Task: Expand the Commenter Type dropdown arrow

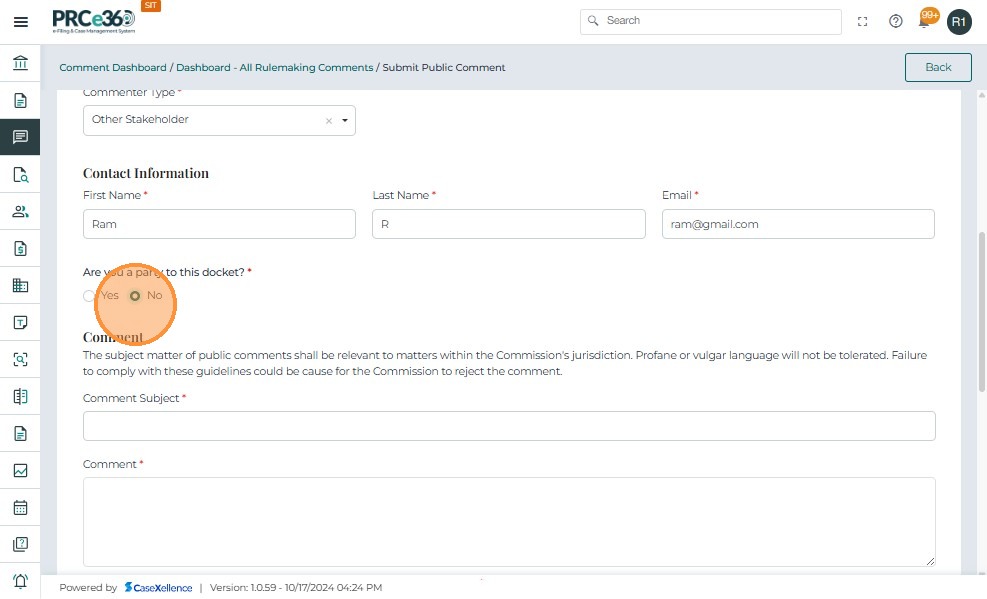Action: (345, 120)
